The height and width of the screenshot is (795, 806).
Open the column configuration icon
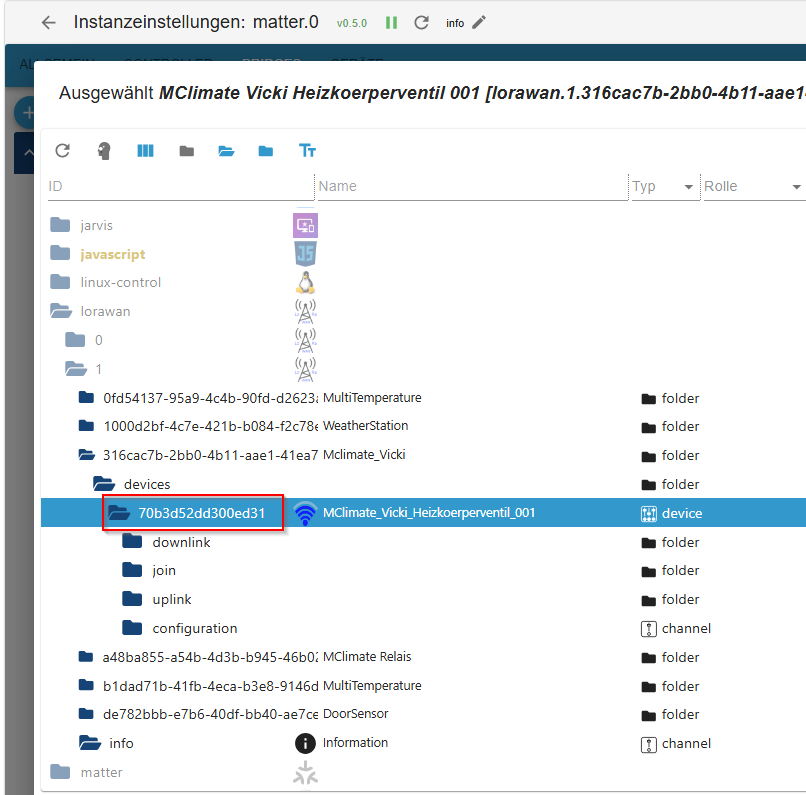(x=145, y=151)
